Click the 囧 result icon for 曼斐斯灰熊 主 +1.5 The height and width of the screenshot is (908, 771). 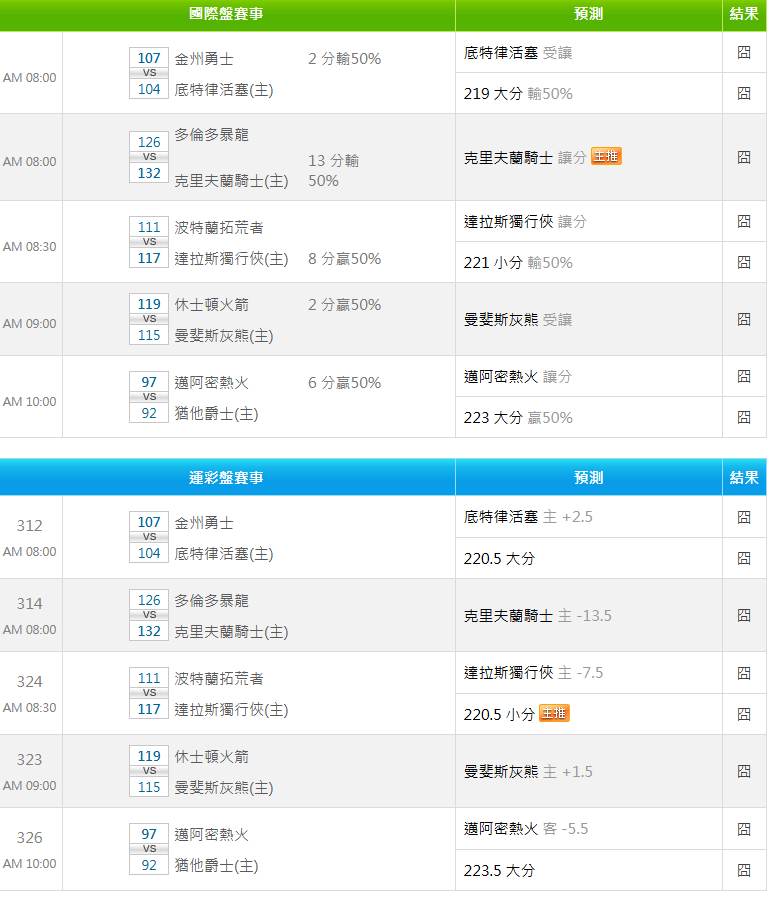(x=744, y=771)
